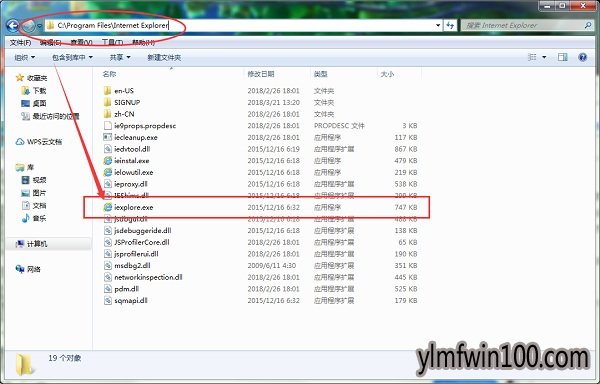Sort by 名称 column header

point(109,74)
